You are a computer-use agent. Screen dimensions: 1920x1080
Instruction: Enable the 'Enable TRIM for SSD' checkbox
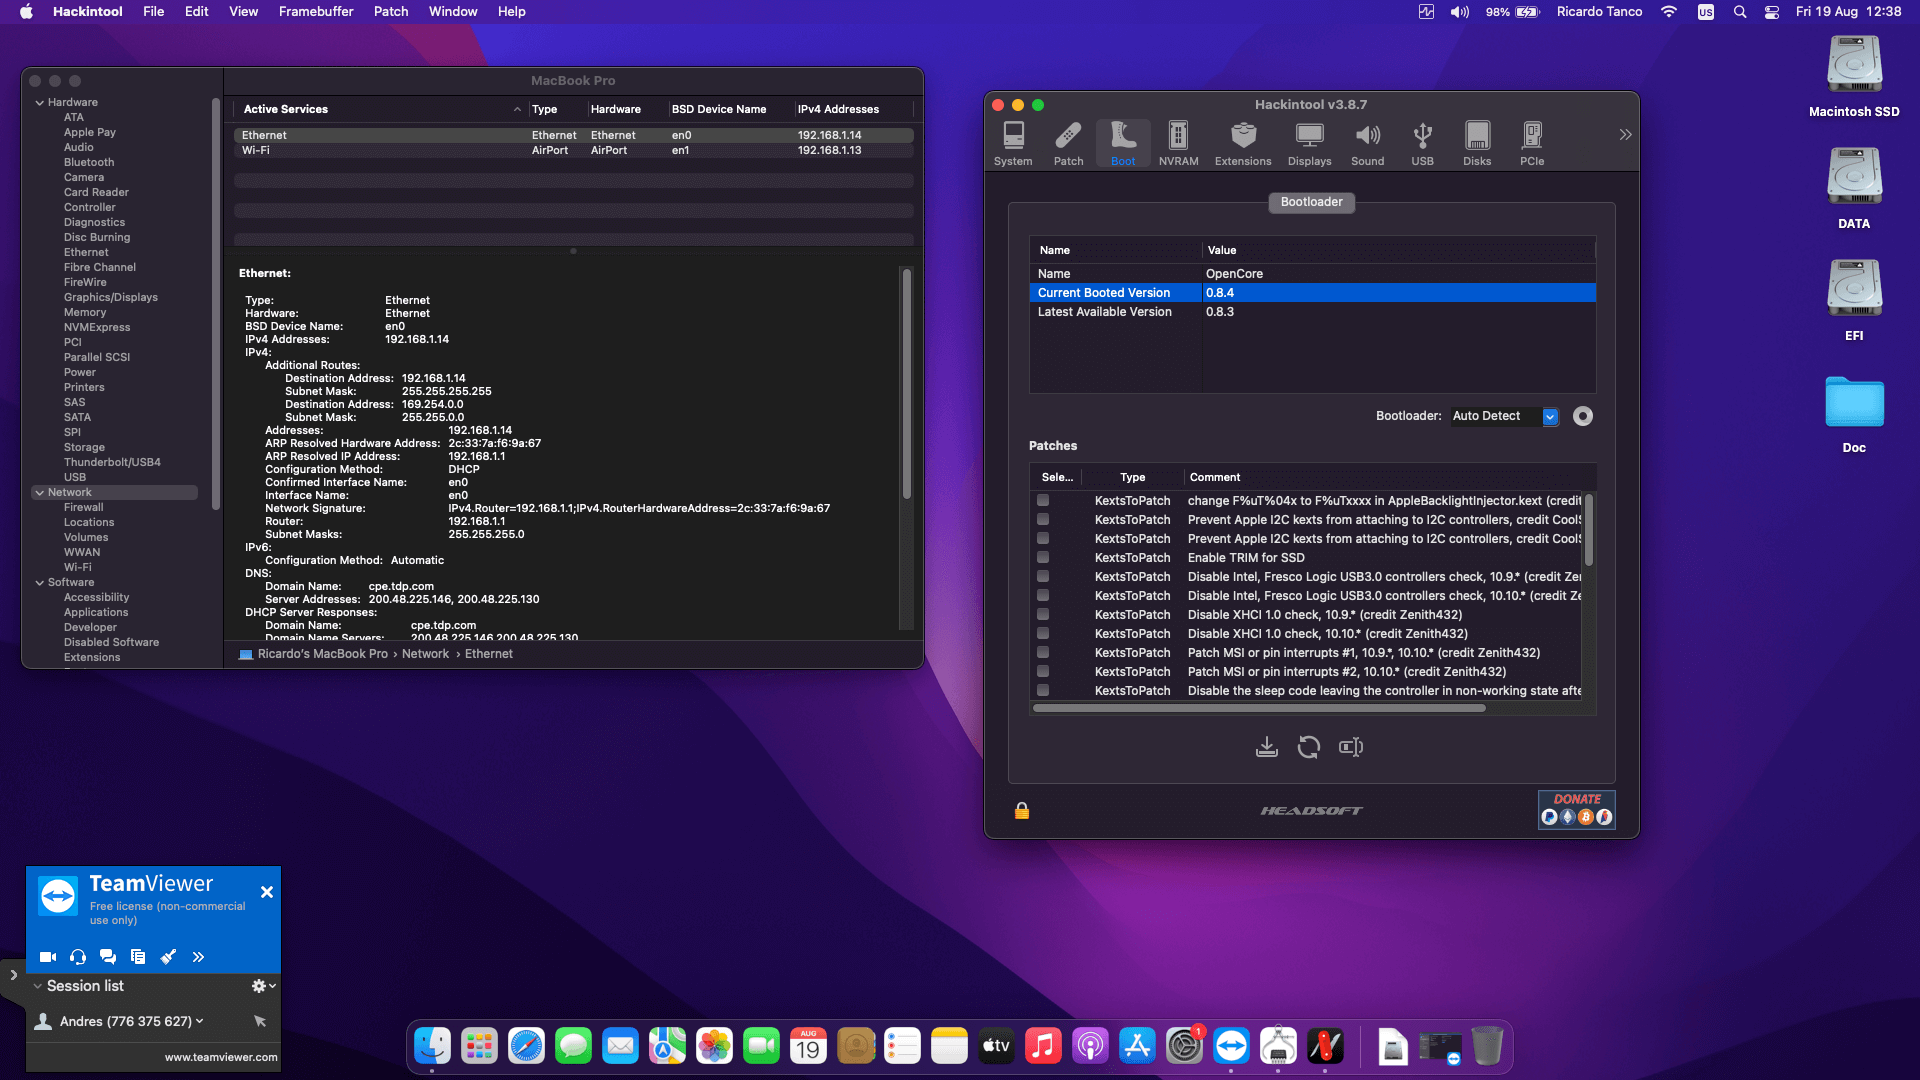[x=1043, y=558]
